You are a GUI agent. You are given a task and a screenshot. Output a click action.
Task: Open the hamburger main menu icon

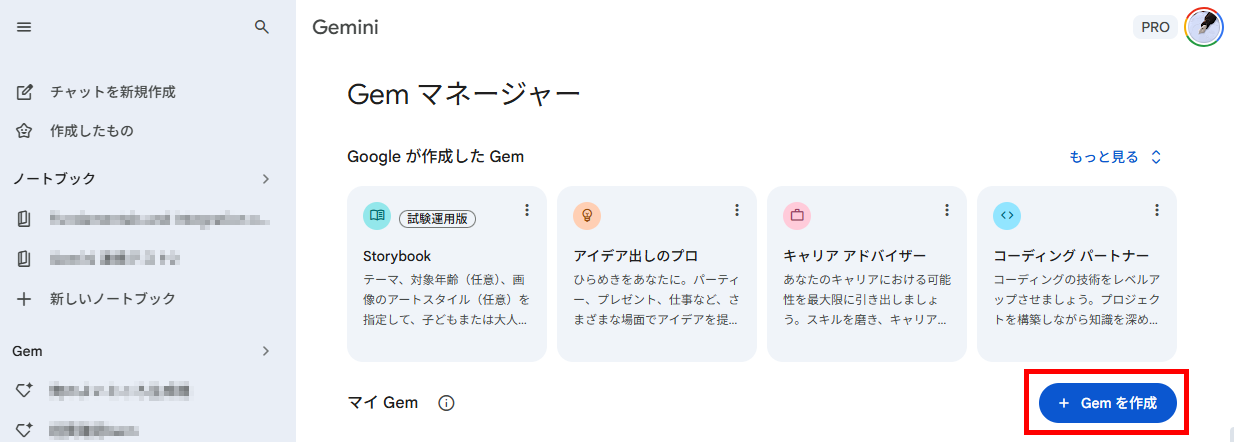(x=25, y=28)
